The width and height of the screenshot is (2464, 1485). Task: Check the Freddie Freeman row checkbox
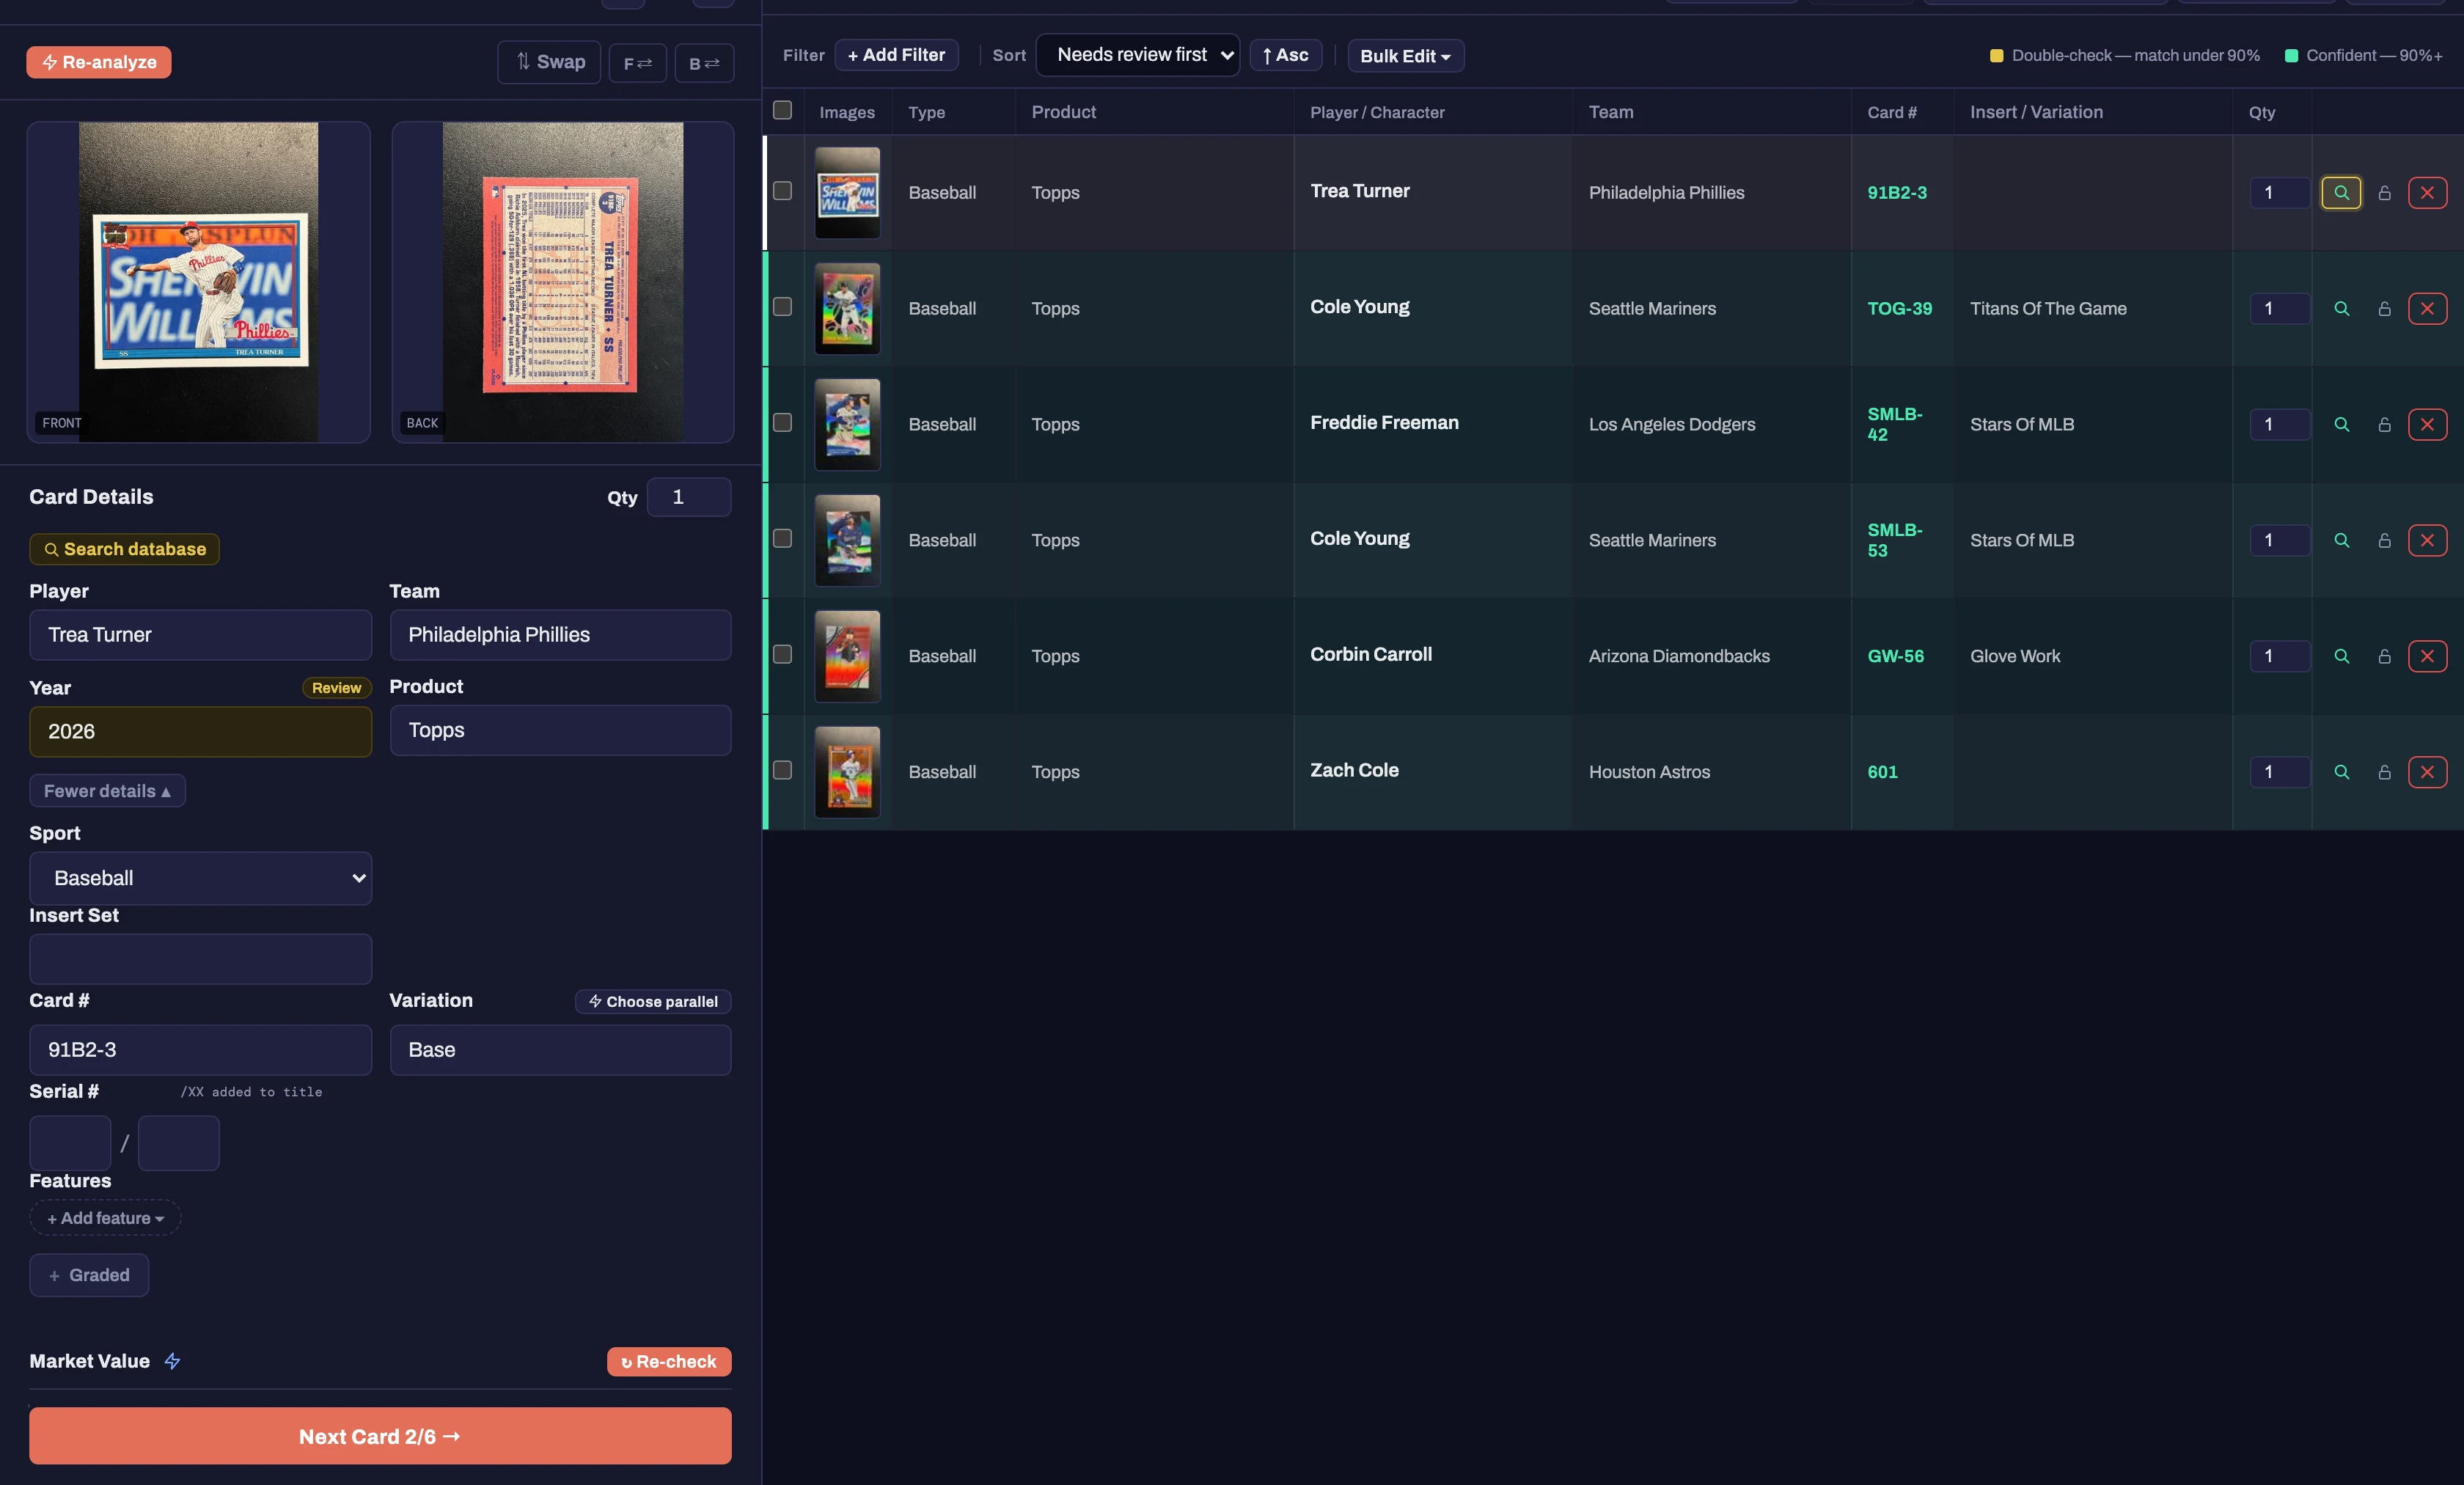point(782,423)
